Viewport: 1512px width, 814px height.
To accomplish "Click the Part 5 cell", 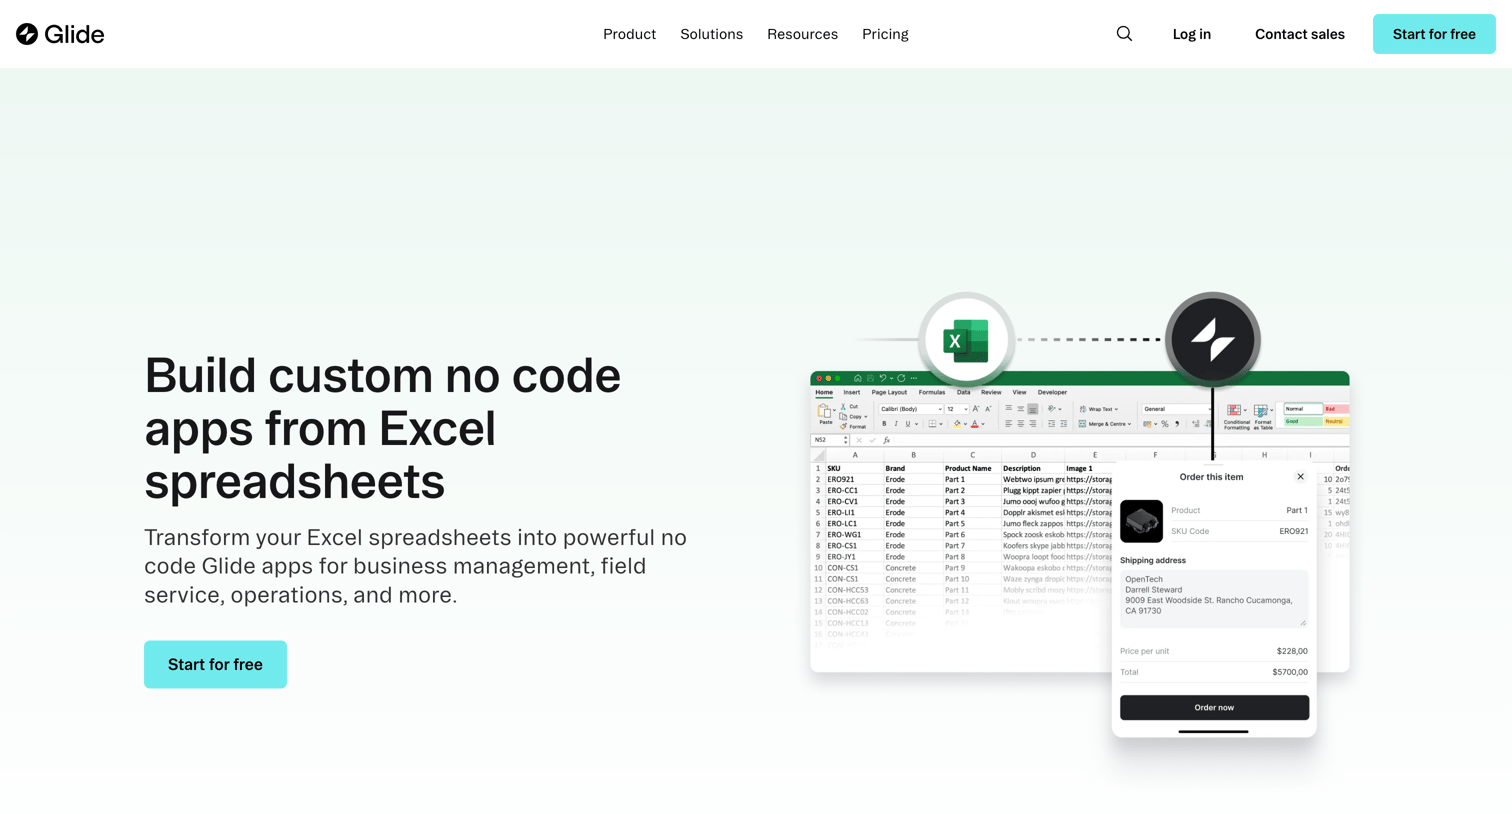I will click(x=971, y=524).
